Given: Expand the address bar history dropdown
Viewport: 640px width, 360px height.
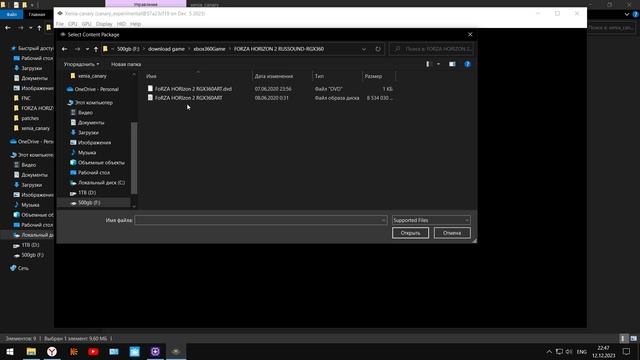Looking at the screenshot, I should pyautogui.click(x=364, y=49).
